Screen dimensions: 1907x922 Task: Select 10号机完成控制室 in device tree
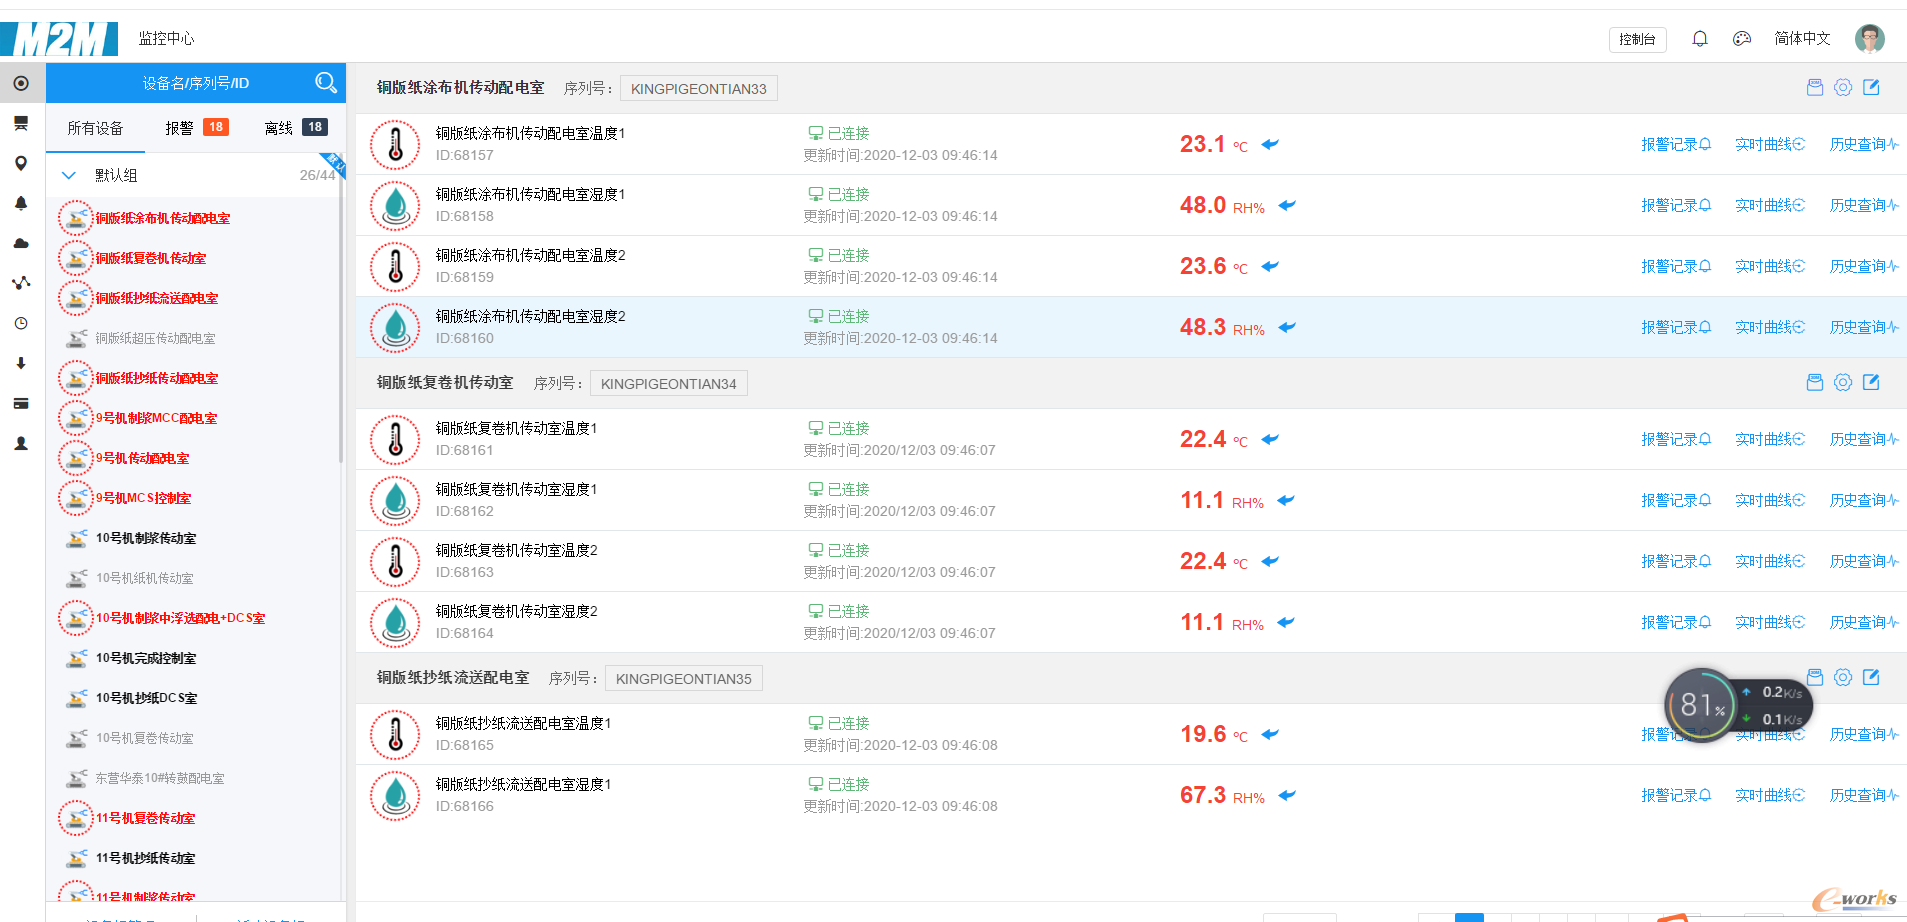point(146,658)
